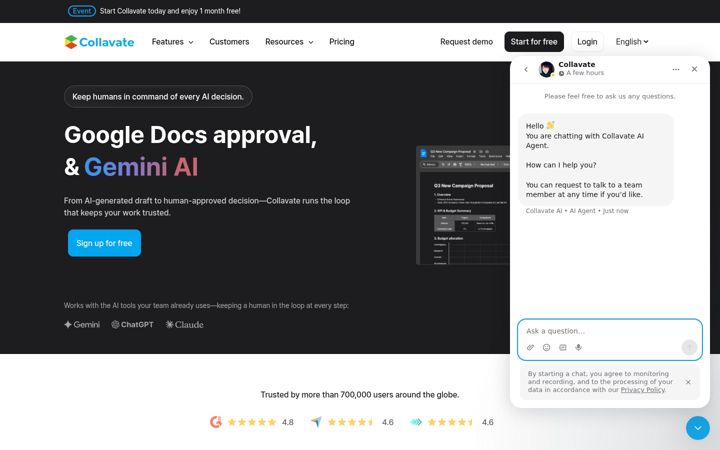Click the Collavate agent avatar
Viewport: 720px width, 450px height.
546,69
